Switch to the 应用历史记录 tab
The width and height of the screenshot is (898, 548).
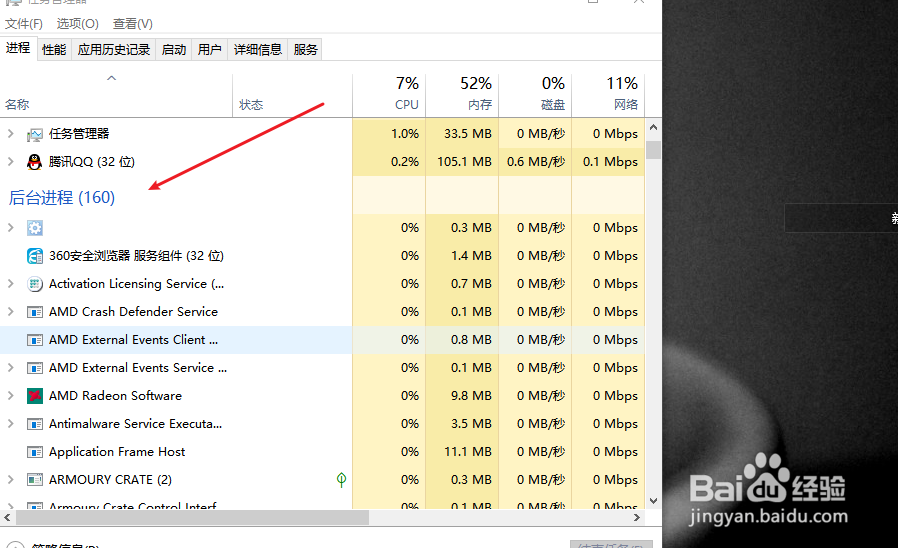[114, 50]
